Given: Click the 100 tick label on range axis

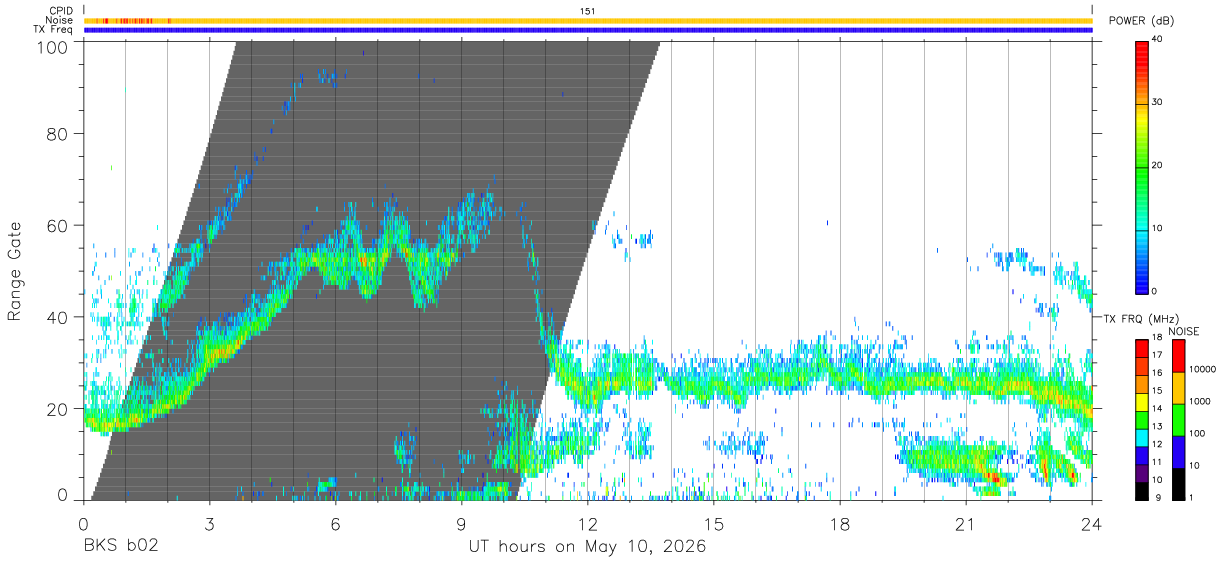Looking at the screenshot, I should pyautogui.click(x=52, y=47).
